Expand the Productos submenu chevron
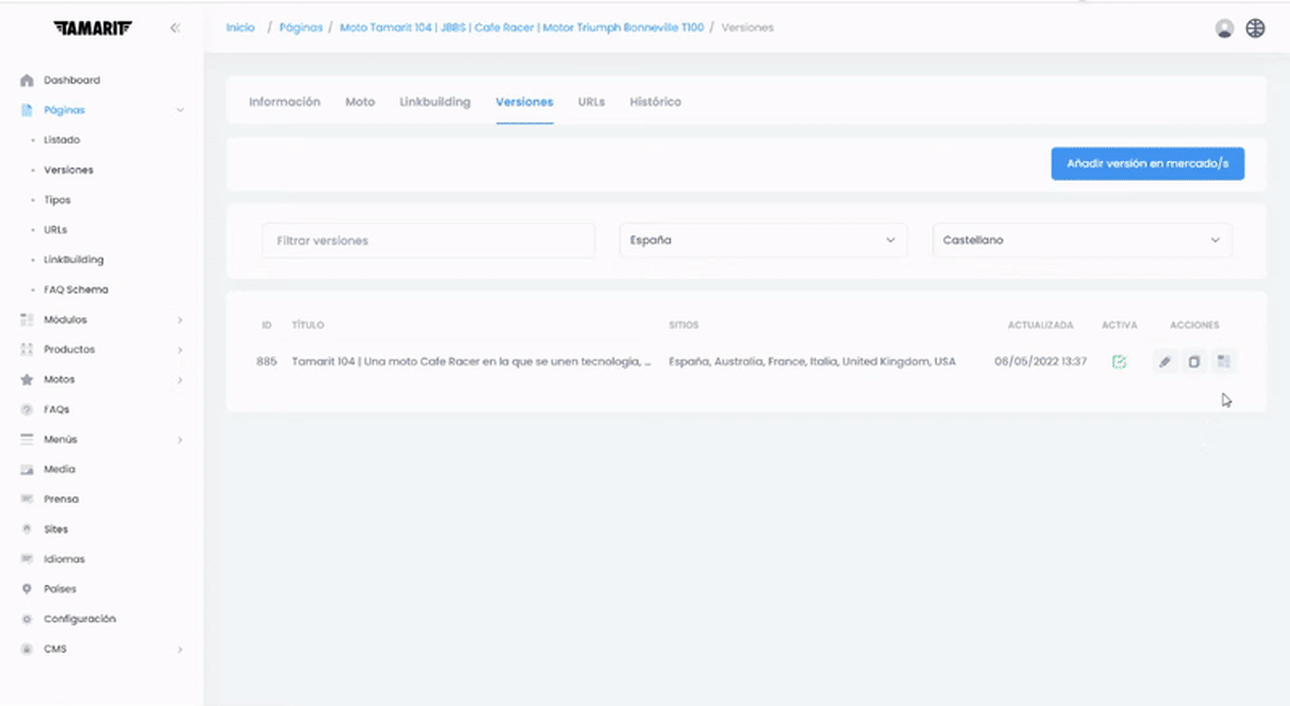 pos(180,350)
